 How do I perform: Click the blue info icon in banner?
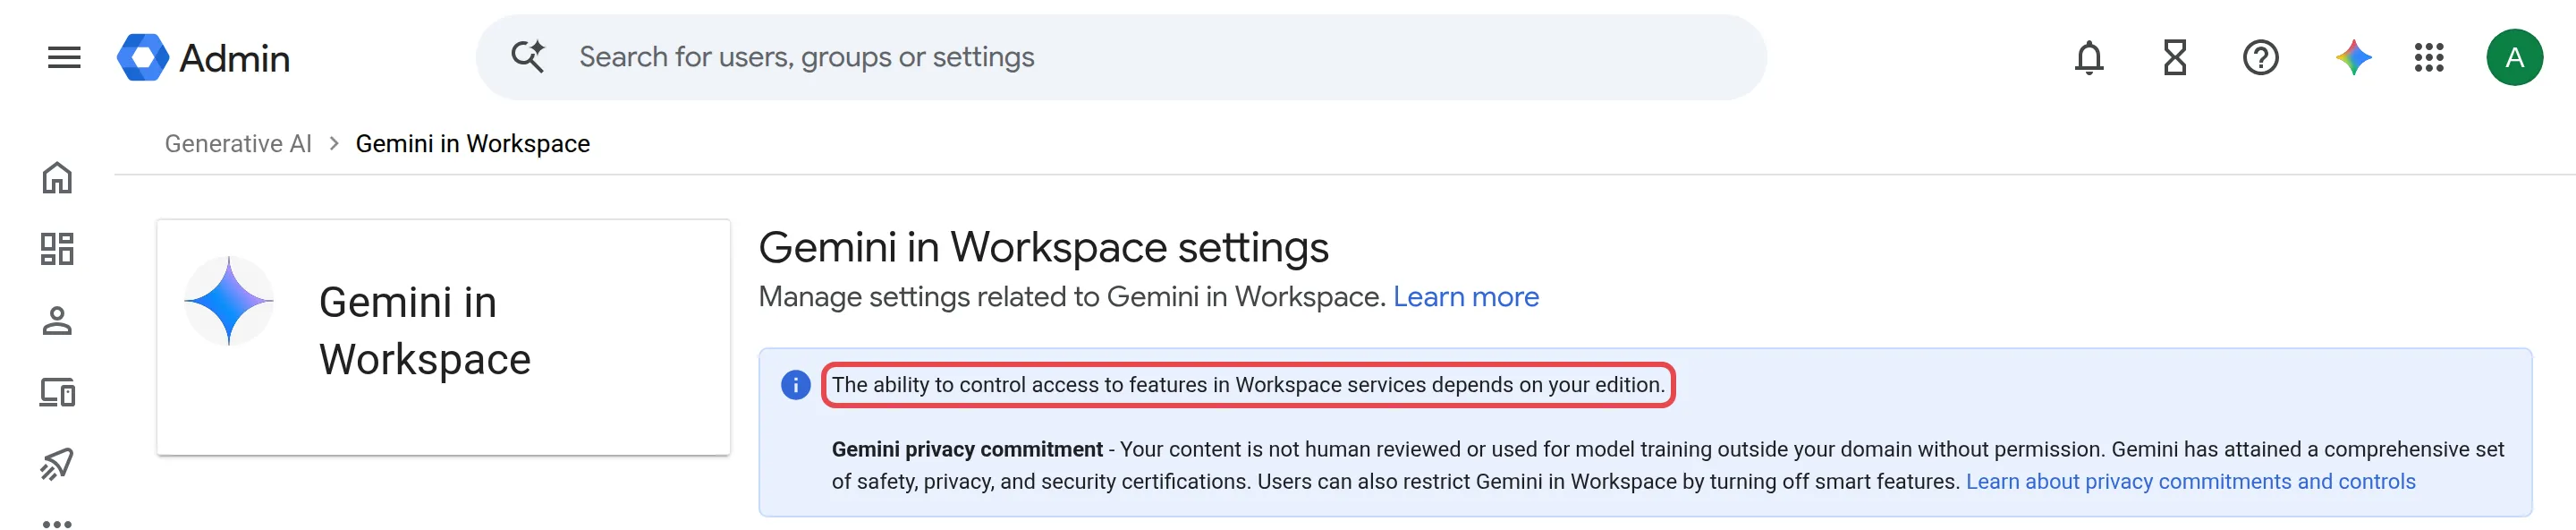click(x=795, y=385)
